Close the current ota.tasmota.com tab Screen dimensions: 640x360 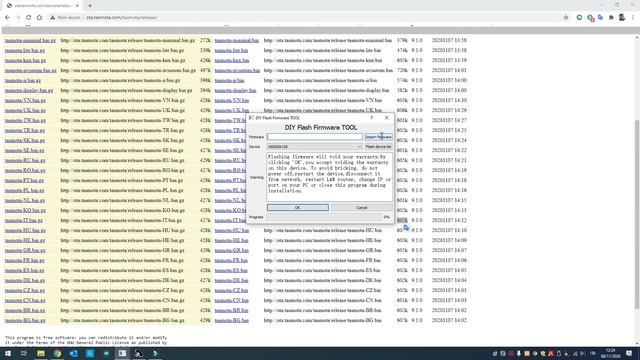(x=77, y=6)
